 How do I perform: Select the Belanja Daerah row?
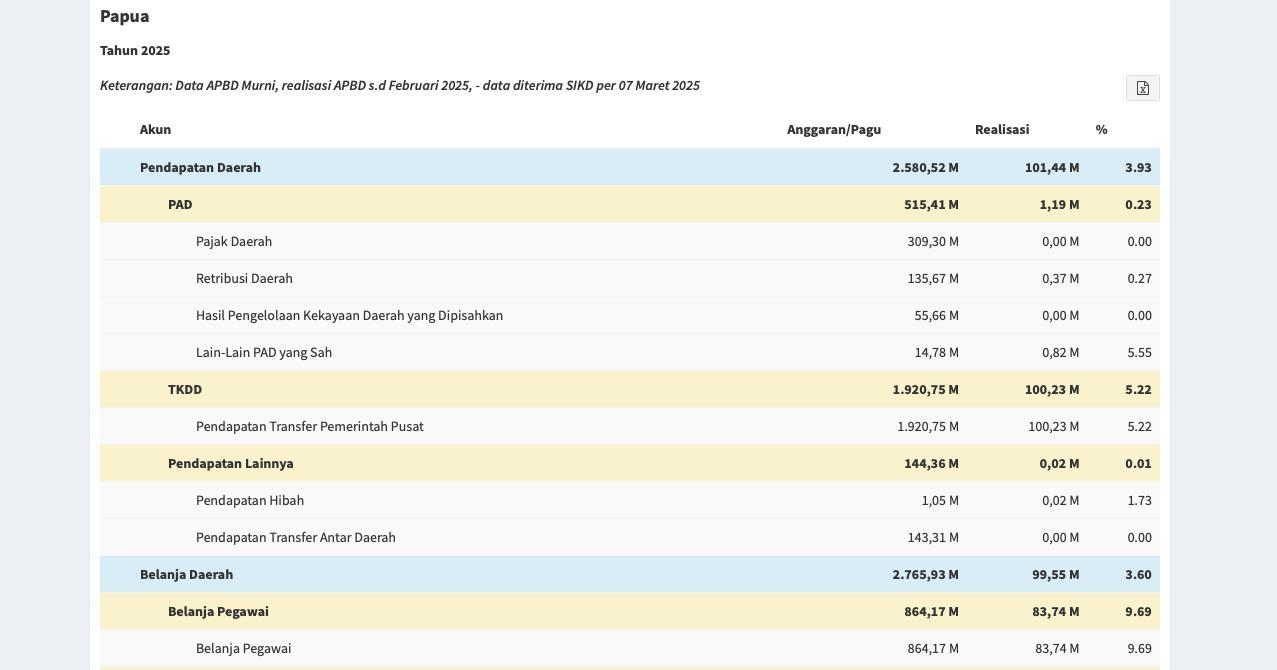pos(630,574)
